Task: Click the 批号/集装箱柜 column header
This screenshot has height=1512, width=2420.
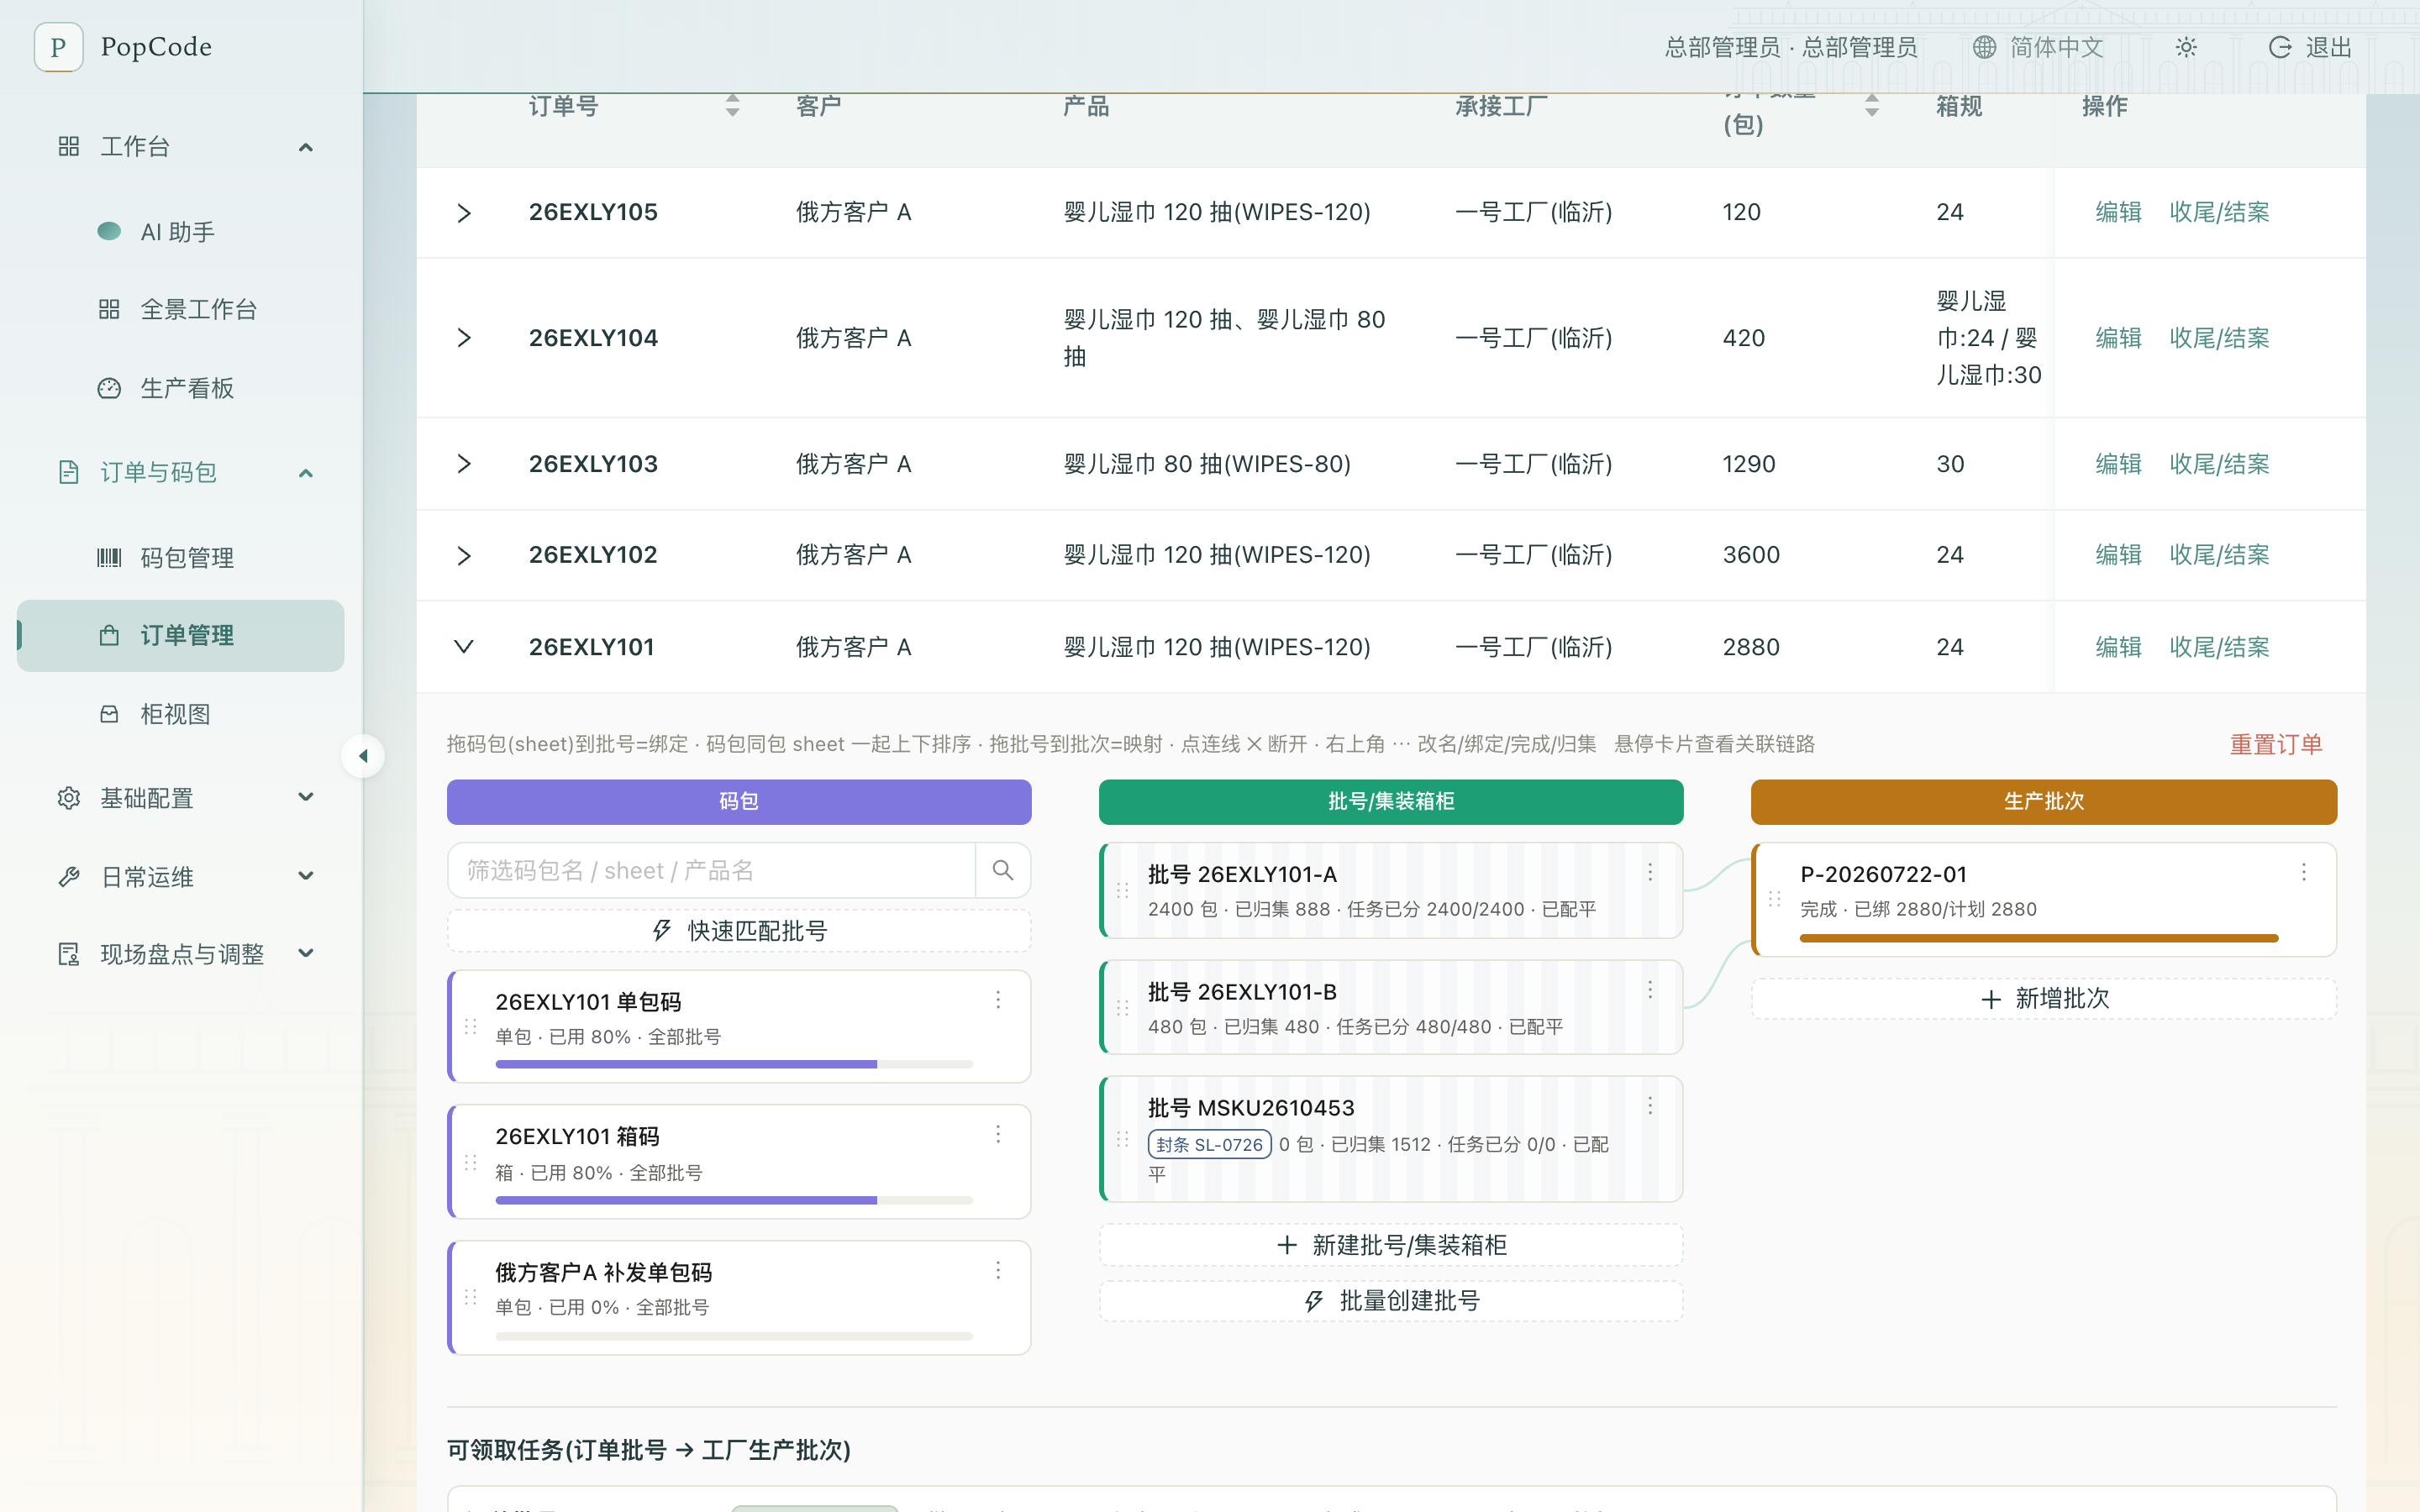Action: click(x=1391, y=802)
